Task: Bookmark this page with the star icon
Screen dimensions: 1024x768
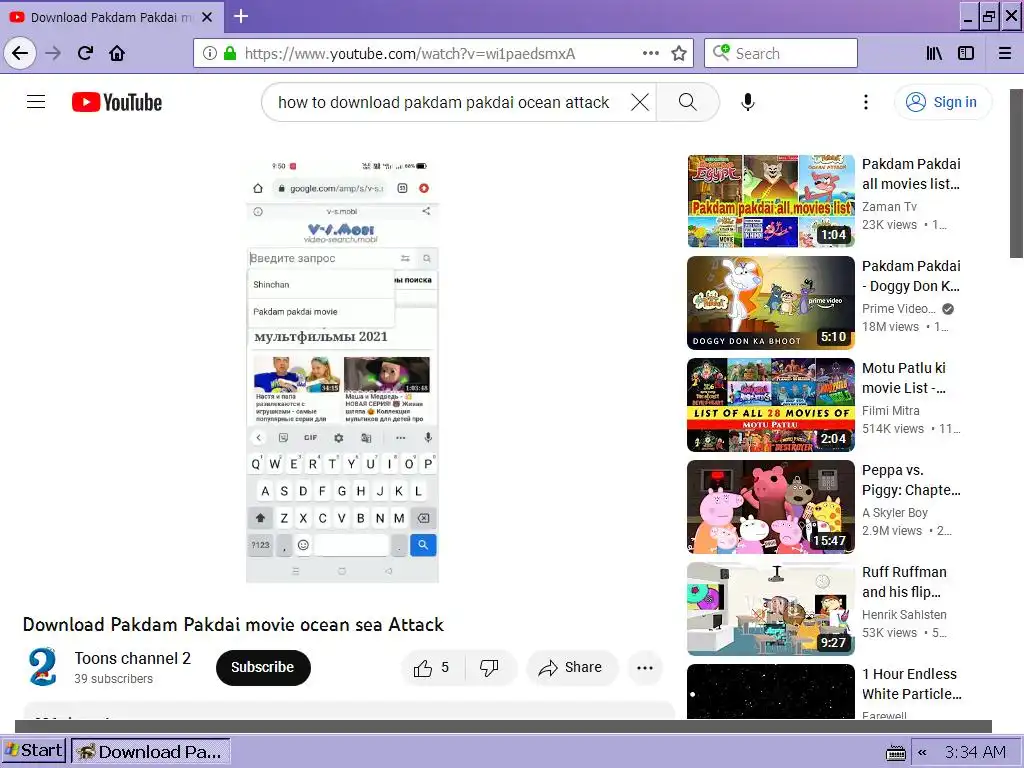Action: (679, 53)
